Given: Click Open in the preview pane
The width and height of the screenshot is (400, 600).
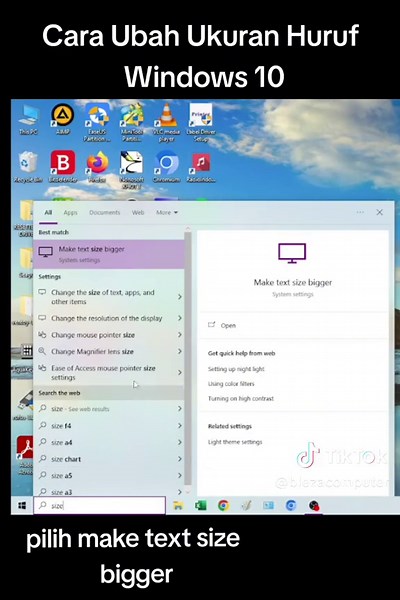Looking at the screenshot, I should click(222, 325).
